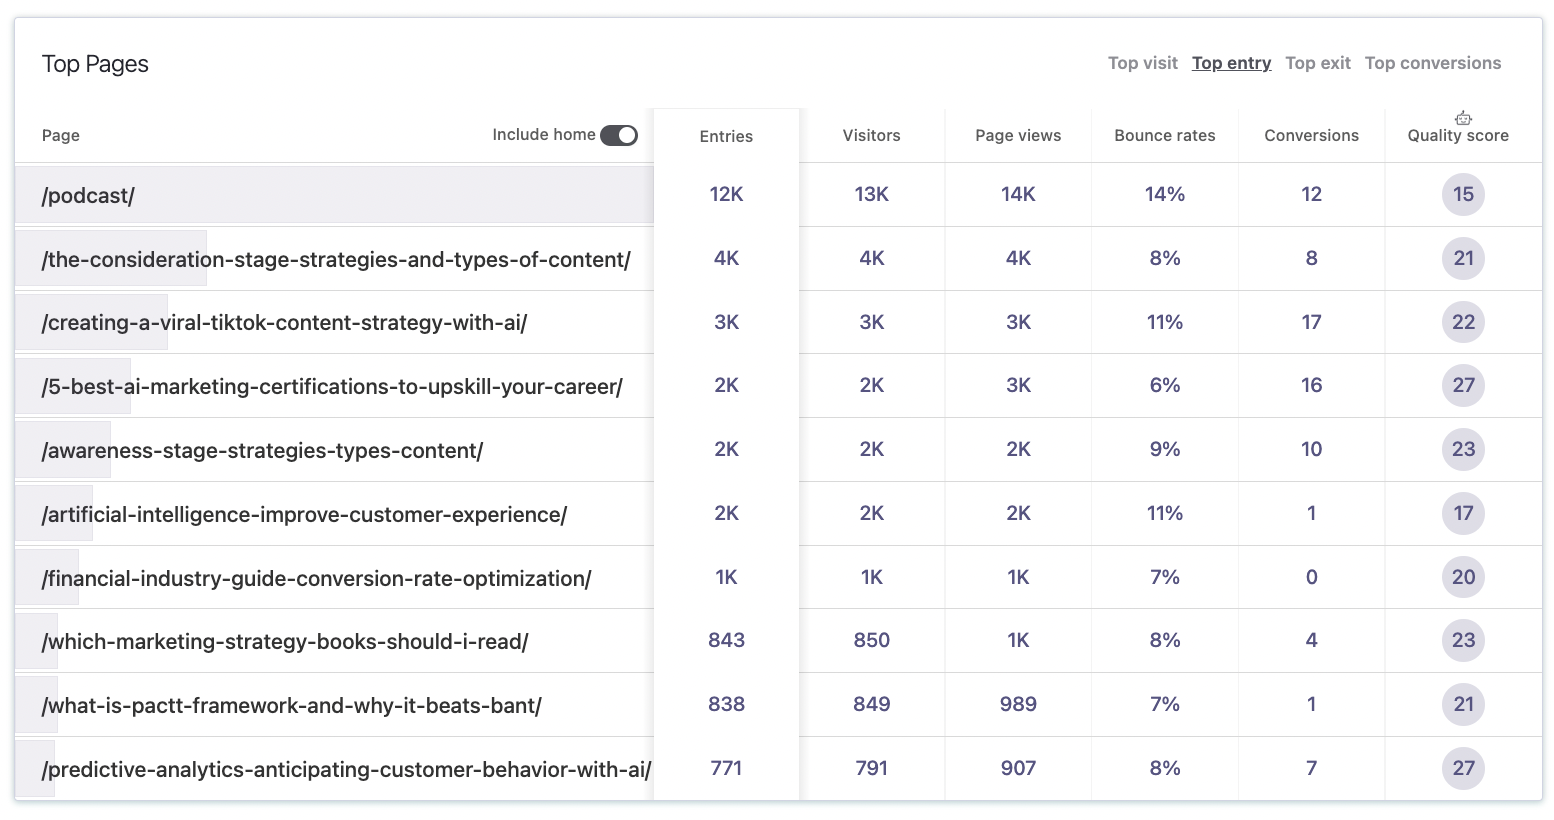Switch to the Top visit tab
The image size is (1554, 820).
point(1142,63)
